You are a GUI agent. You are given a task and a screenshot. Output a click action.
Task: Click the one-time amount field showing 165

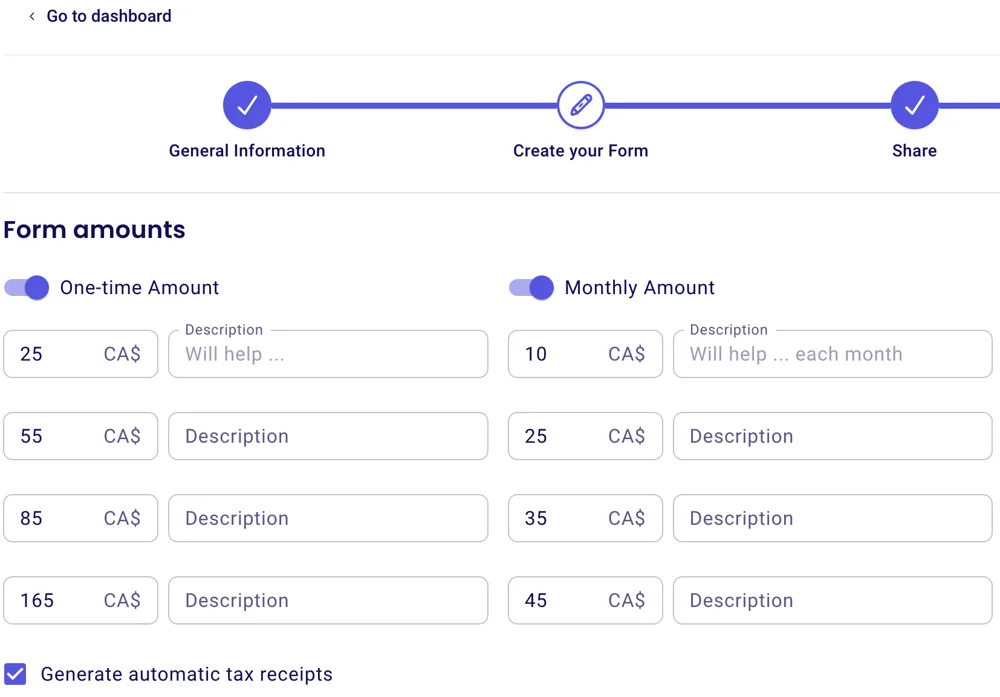pyautogui.click(x=80, y=601)
